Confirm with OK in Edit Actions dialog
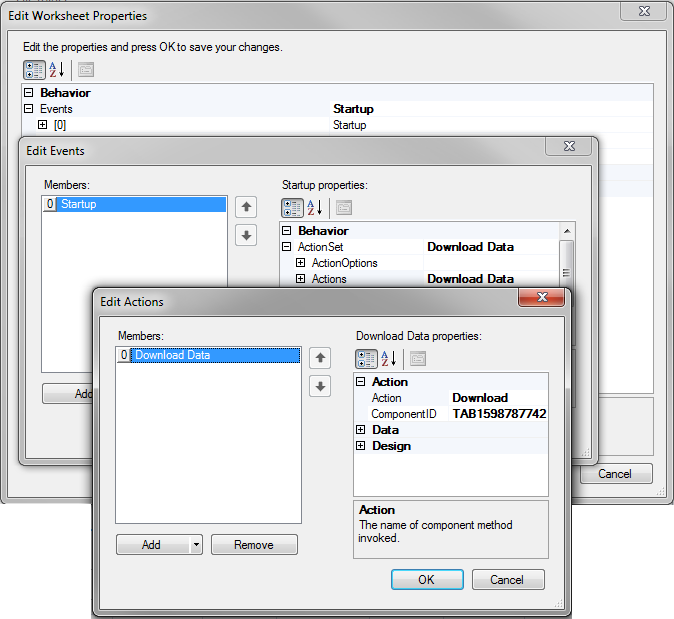The height and width of the screenshot is (619, 674). [x=427, y=579]
